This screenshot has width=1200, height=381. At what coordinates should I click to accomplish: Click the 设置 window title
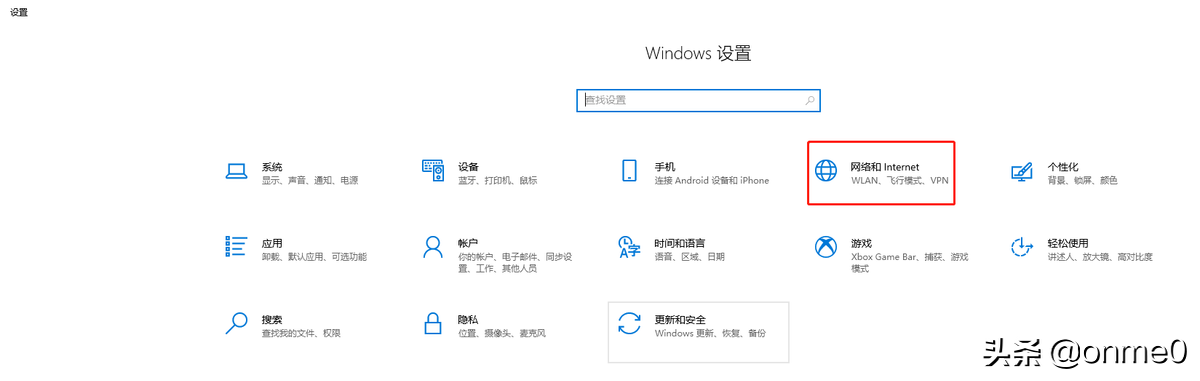19,12
